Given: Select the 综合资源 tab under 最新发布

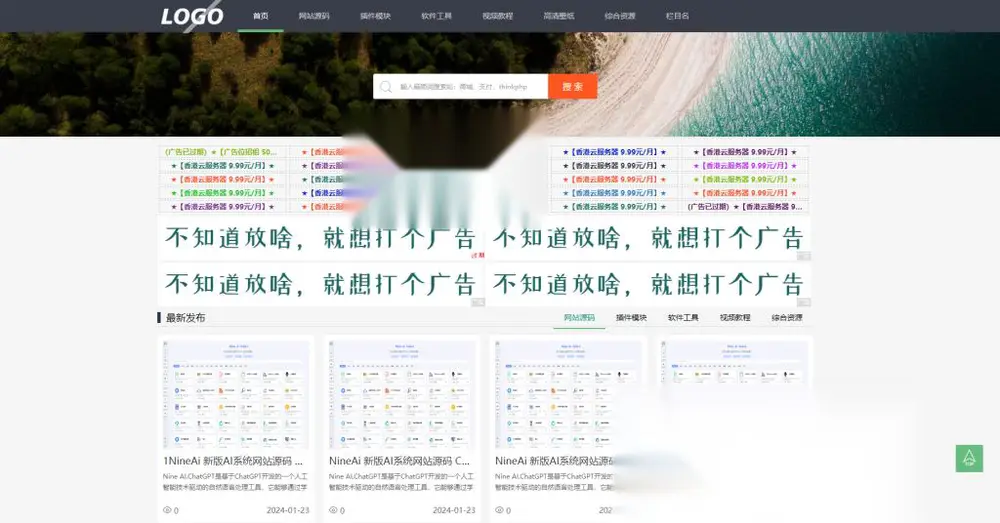Looking at the screenshot, I should click(x=787, y=318).
